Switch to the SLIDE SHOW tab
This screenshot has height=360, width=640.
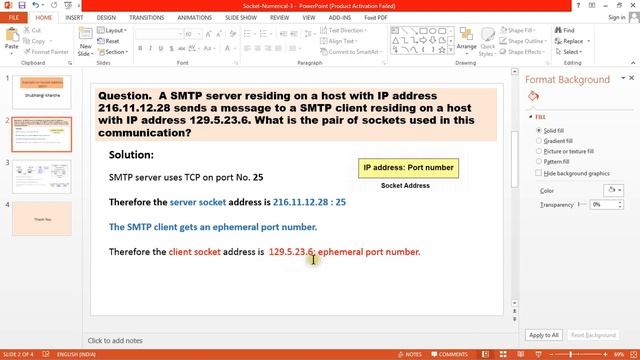pyautogui.click(x=241, y=18)
